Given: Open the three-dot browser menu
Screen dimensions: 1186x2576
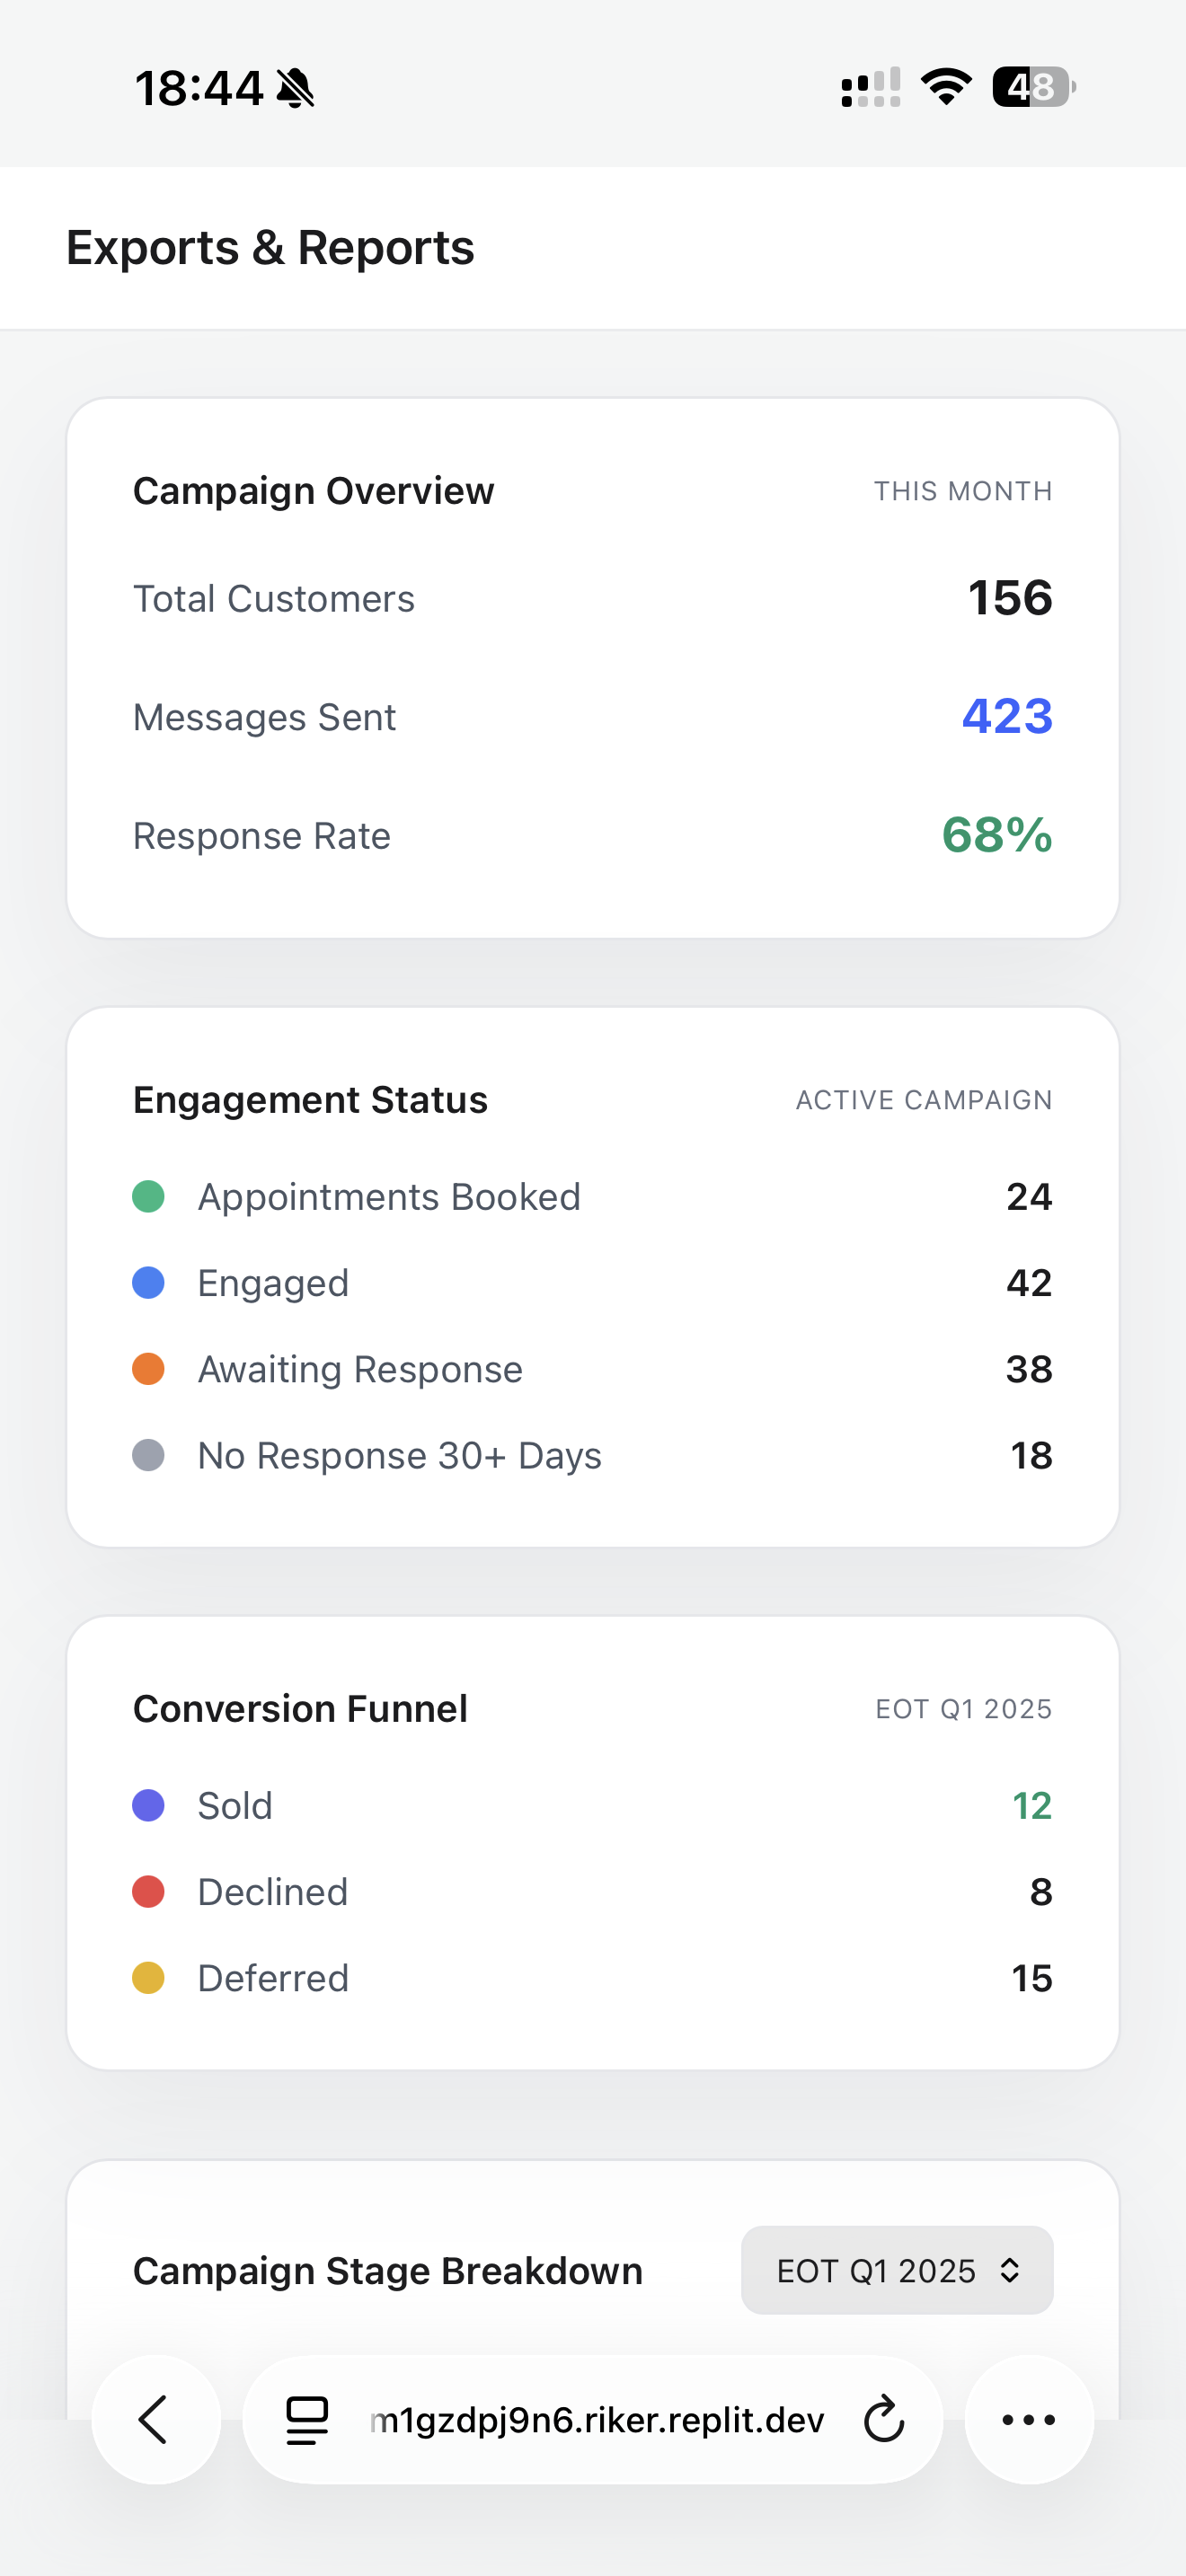Looking at the screenshot, I should [x=1029, y=2419].
